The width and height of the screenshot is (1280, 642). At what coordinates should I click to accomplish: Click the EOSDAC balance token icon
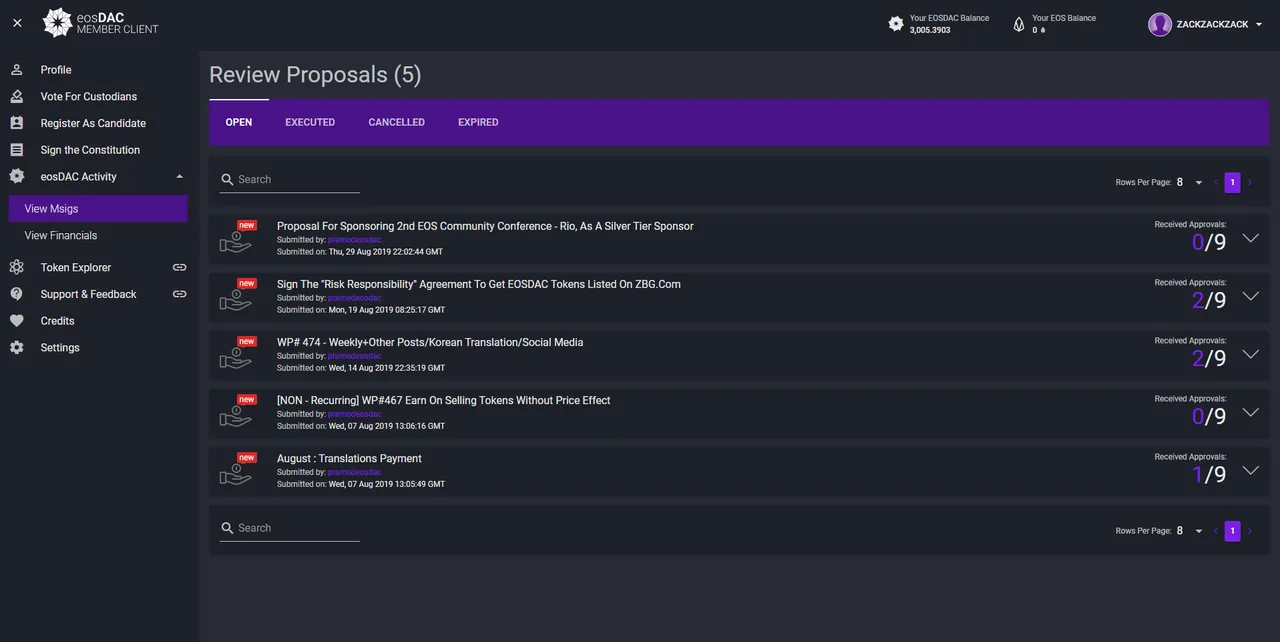tap(896, 23)
